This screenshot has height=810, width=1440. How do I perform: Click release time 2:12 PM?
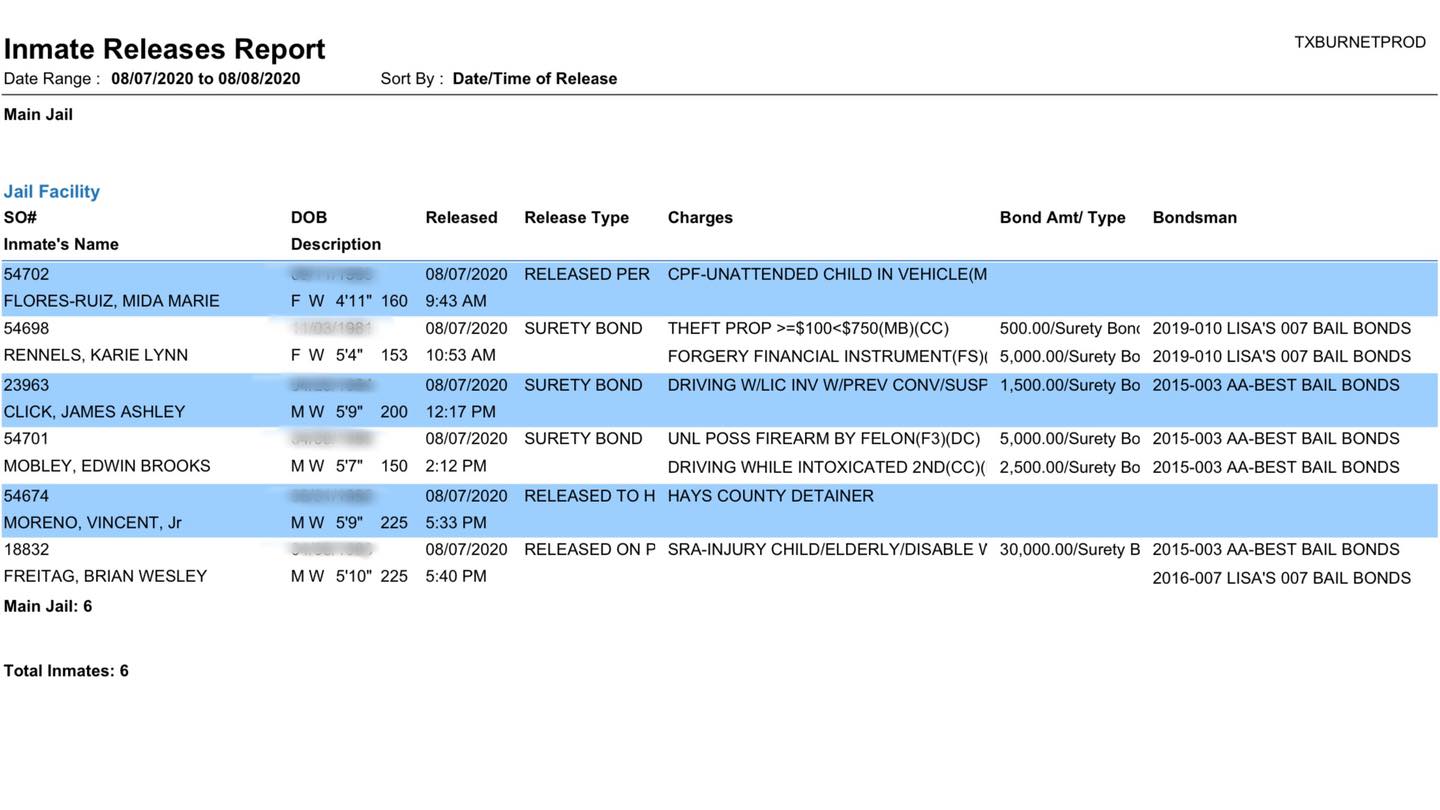click(456, 467)
